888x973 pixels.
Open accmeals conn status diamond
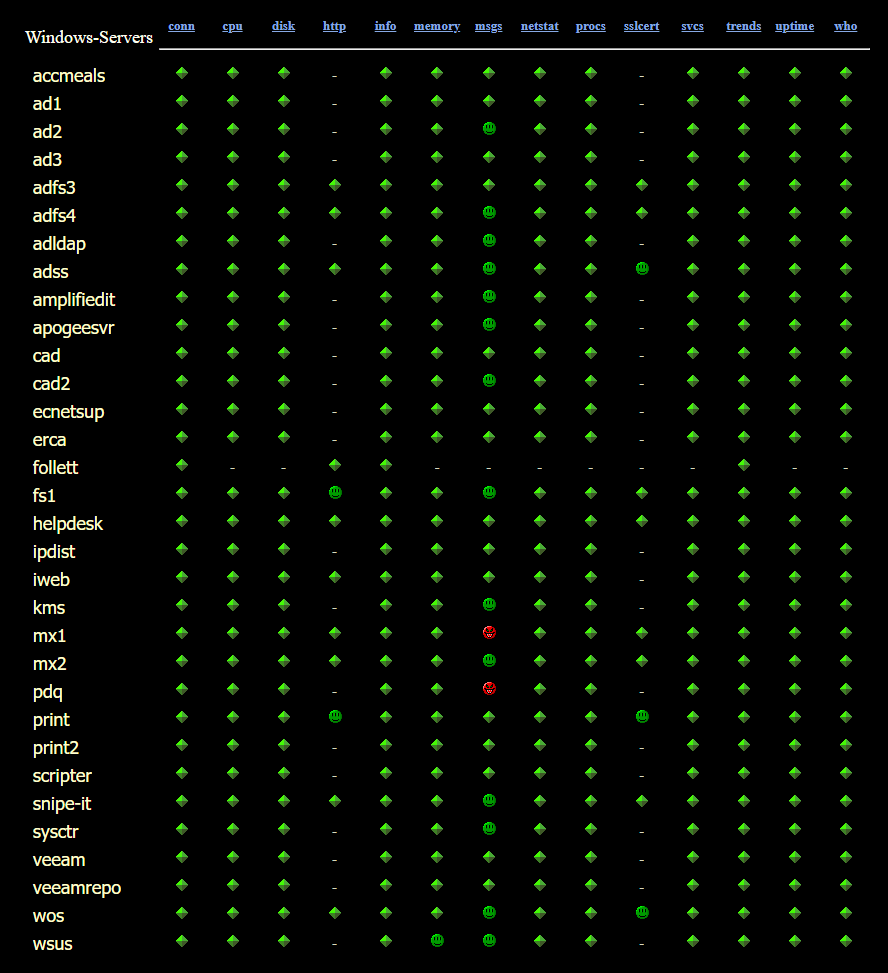tap(182, 73)
